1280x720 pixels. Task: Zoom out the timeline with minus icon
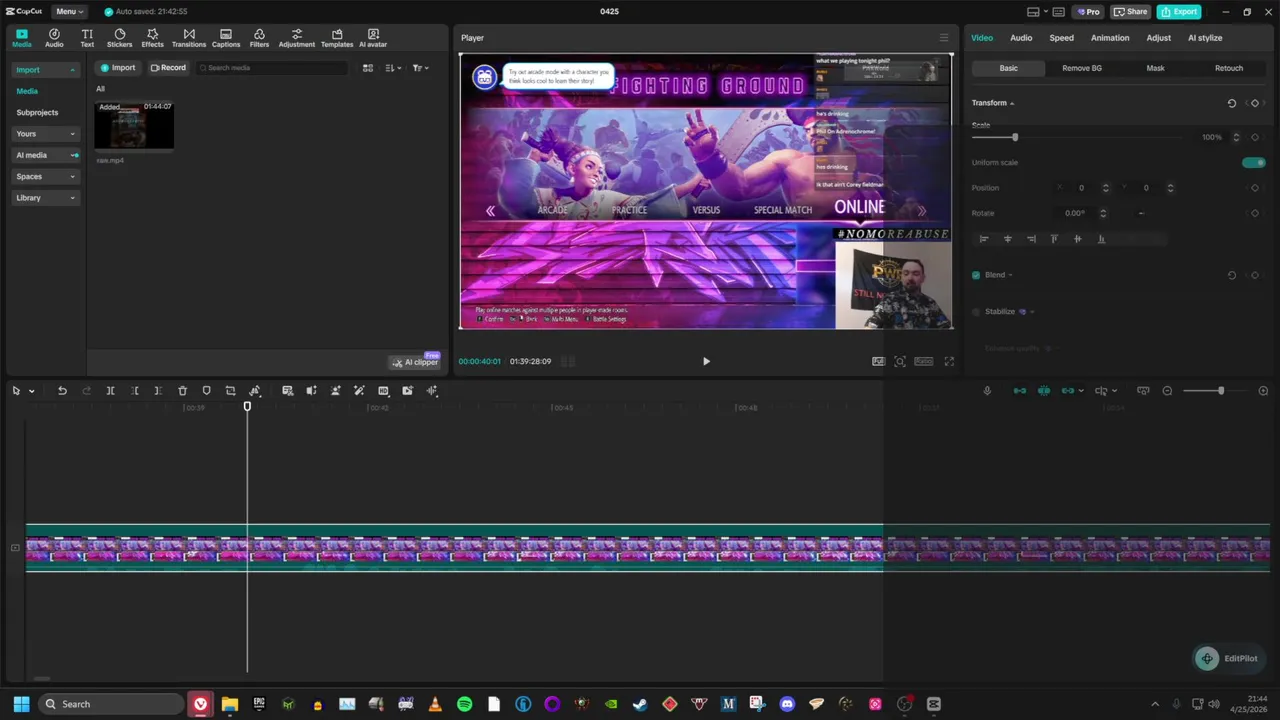click(1167, 391)
